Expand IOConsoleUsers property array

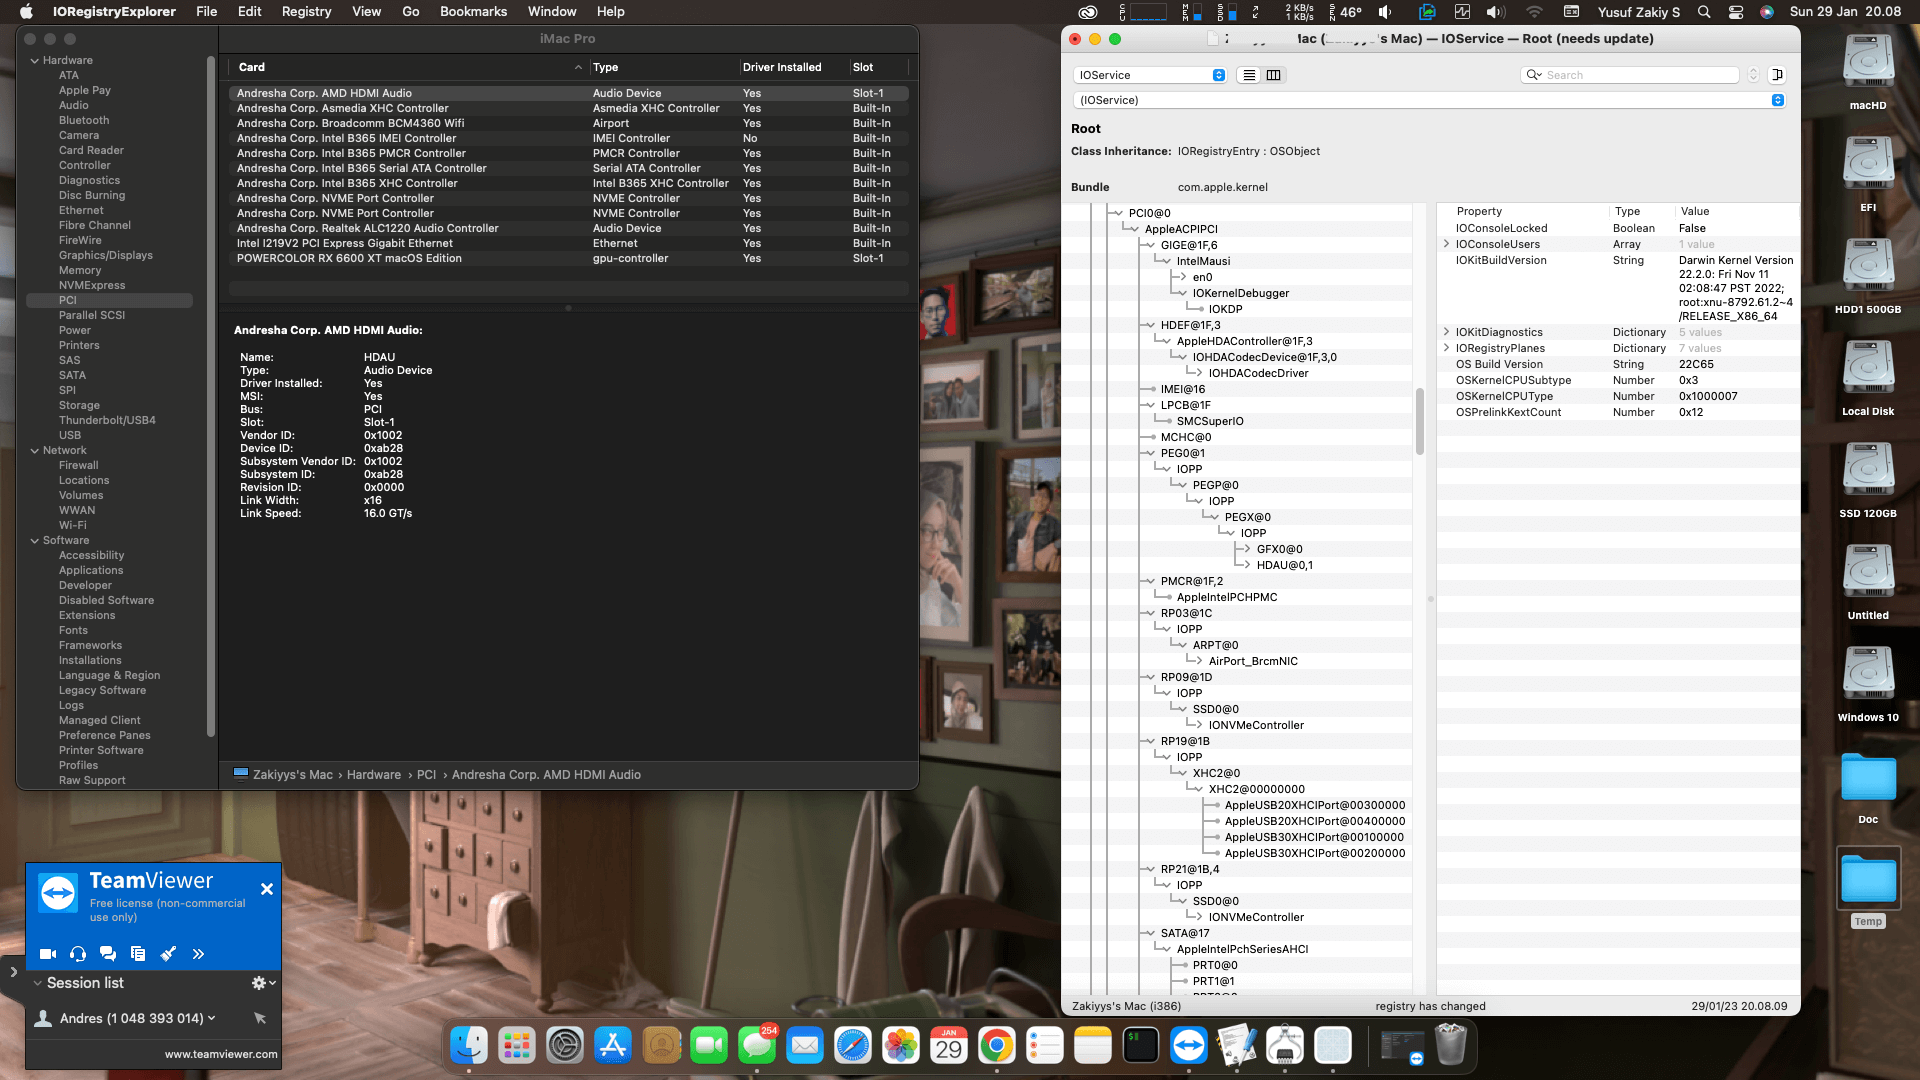[1446, 244]
